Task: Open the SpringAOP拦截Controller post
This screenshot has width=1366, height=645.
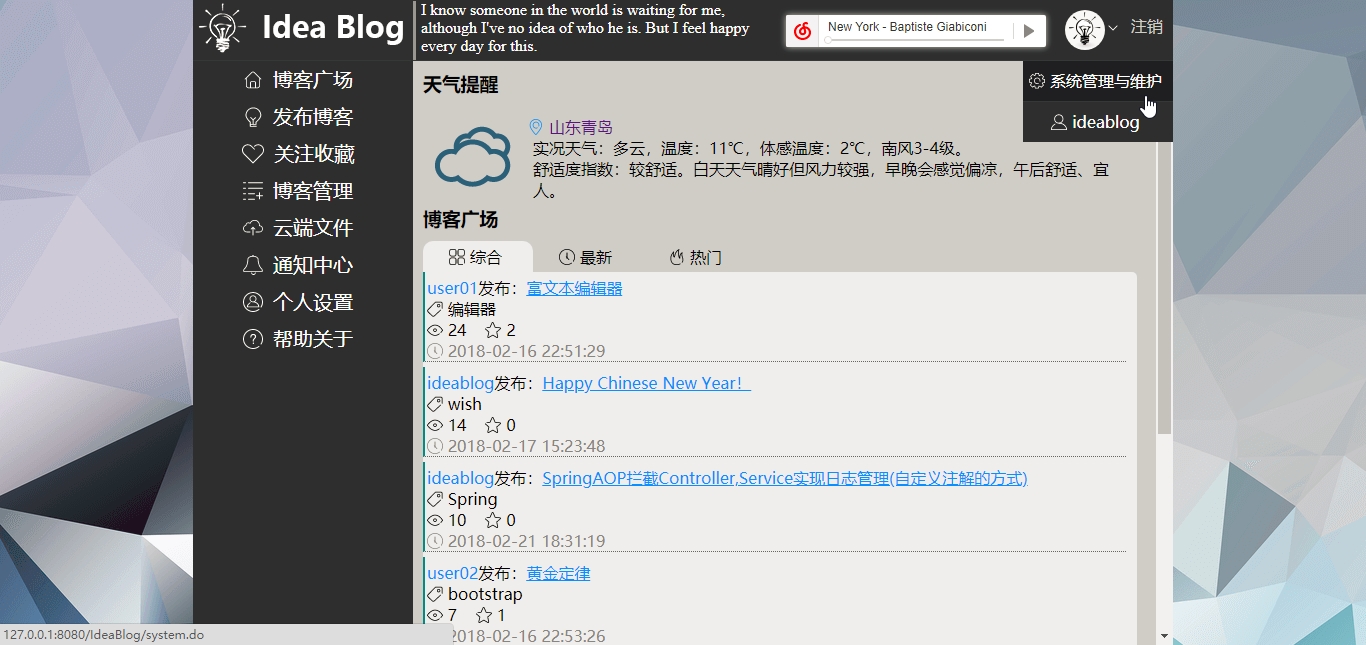Action: tap(785, 478)
